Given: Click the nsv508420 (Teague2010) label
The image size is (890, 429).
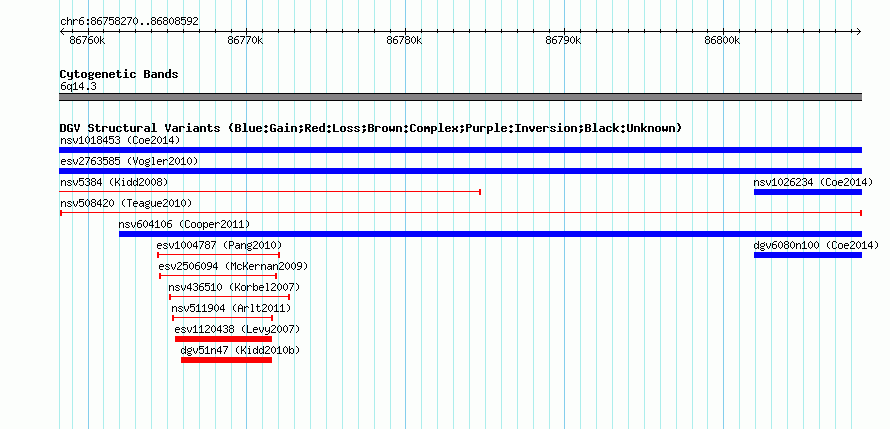Looking at the screenshot, I should pos(126,203).
